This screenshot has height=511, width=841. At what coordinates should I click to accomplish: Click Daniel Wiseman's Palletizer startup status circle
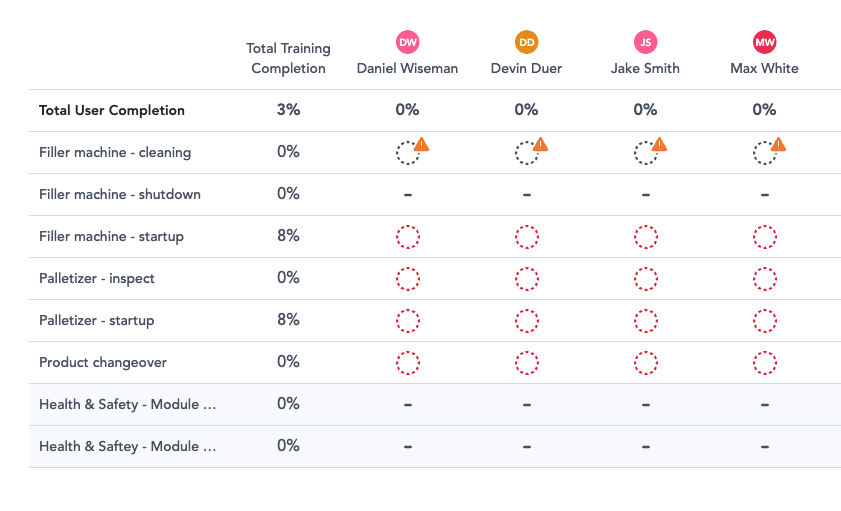click(x=408, y=321)
